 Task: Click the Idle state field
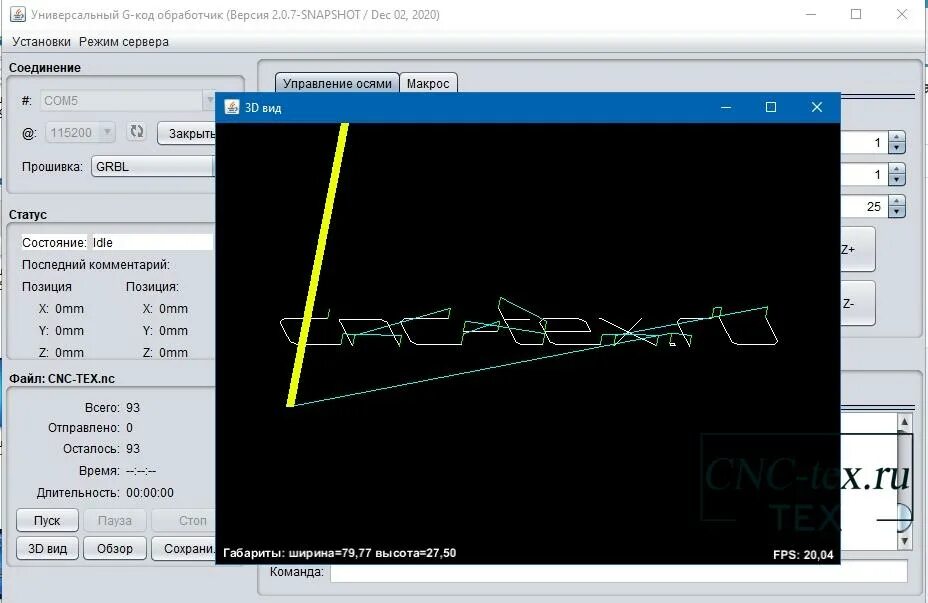(152, 243)
